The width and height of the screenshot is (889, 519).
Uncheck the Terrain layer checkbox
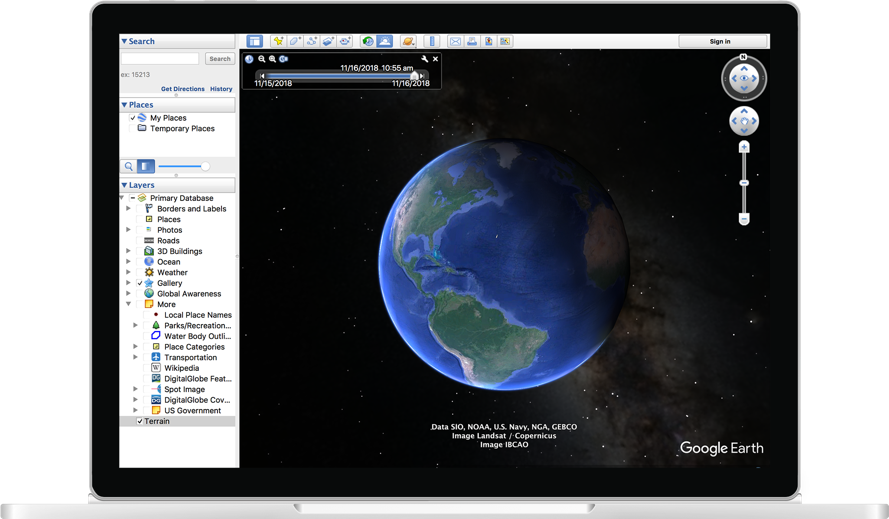point(140,422)
